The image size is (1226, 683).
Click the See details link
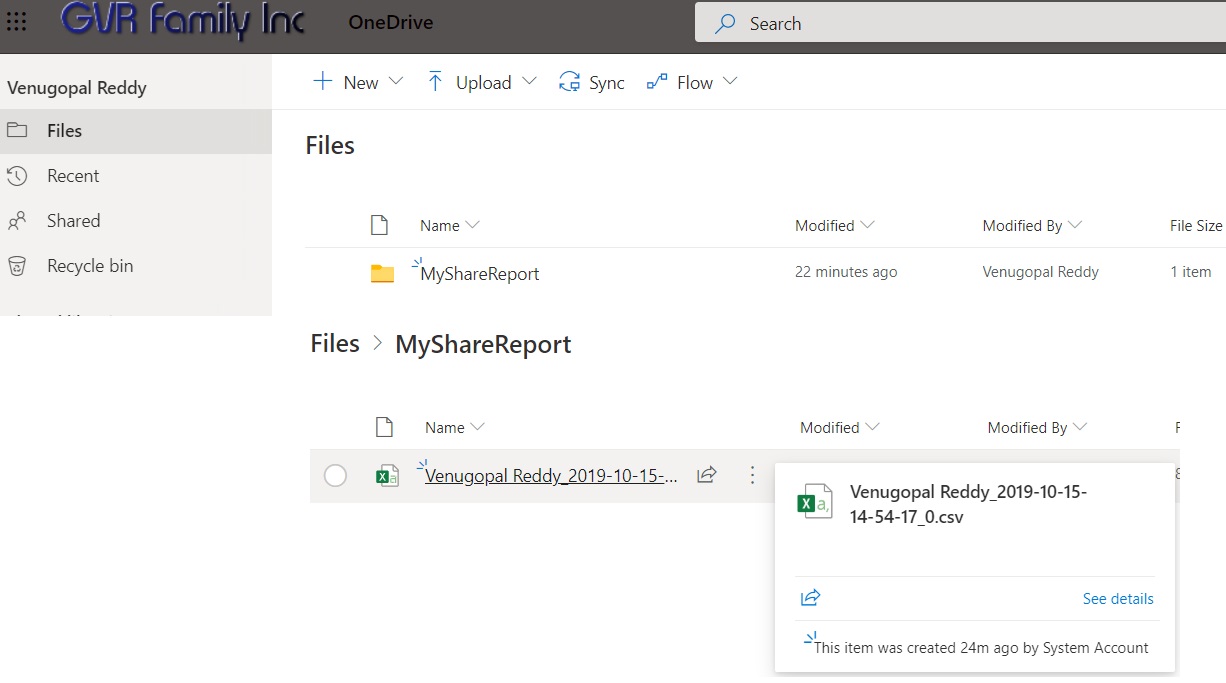click(x=1117, y=598)
